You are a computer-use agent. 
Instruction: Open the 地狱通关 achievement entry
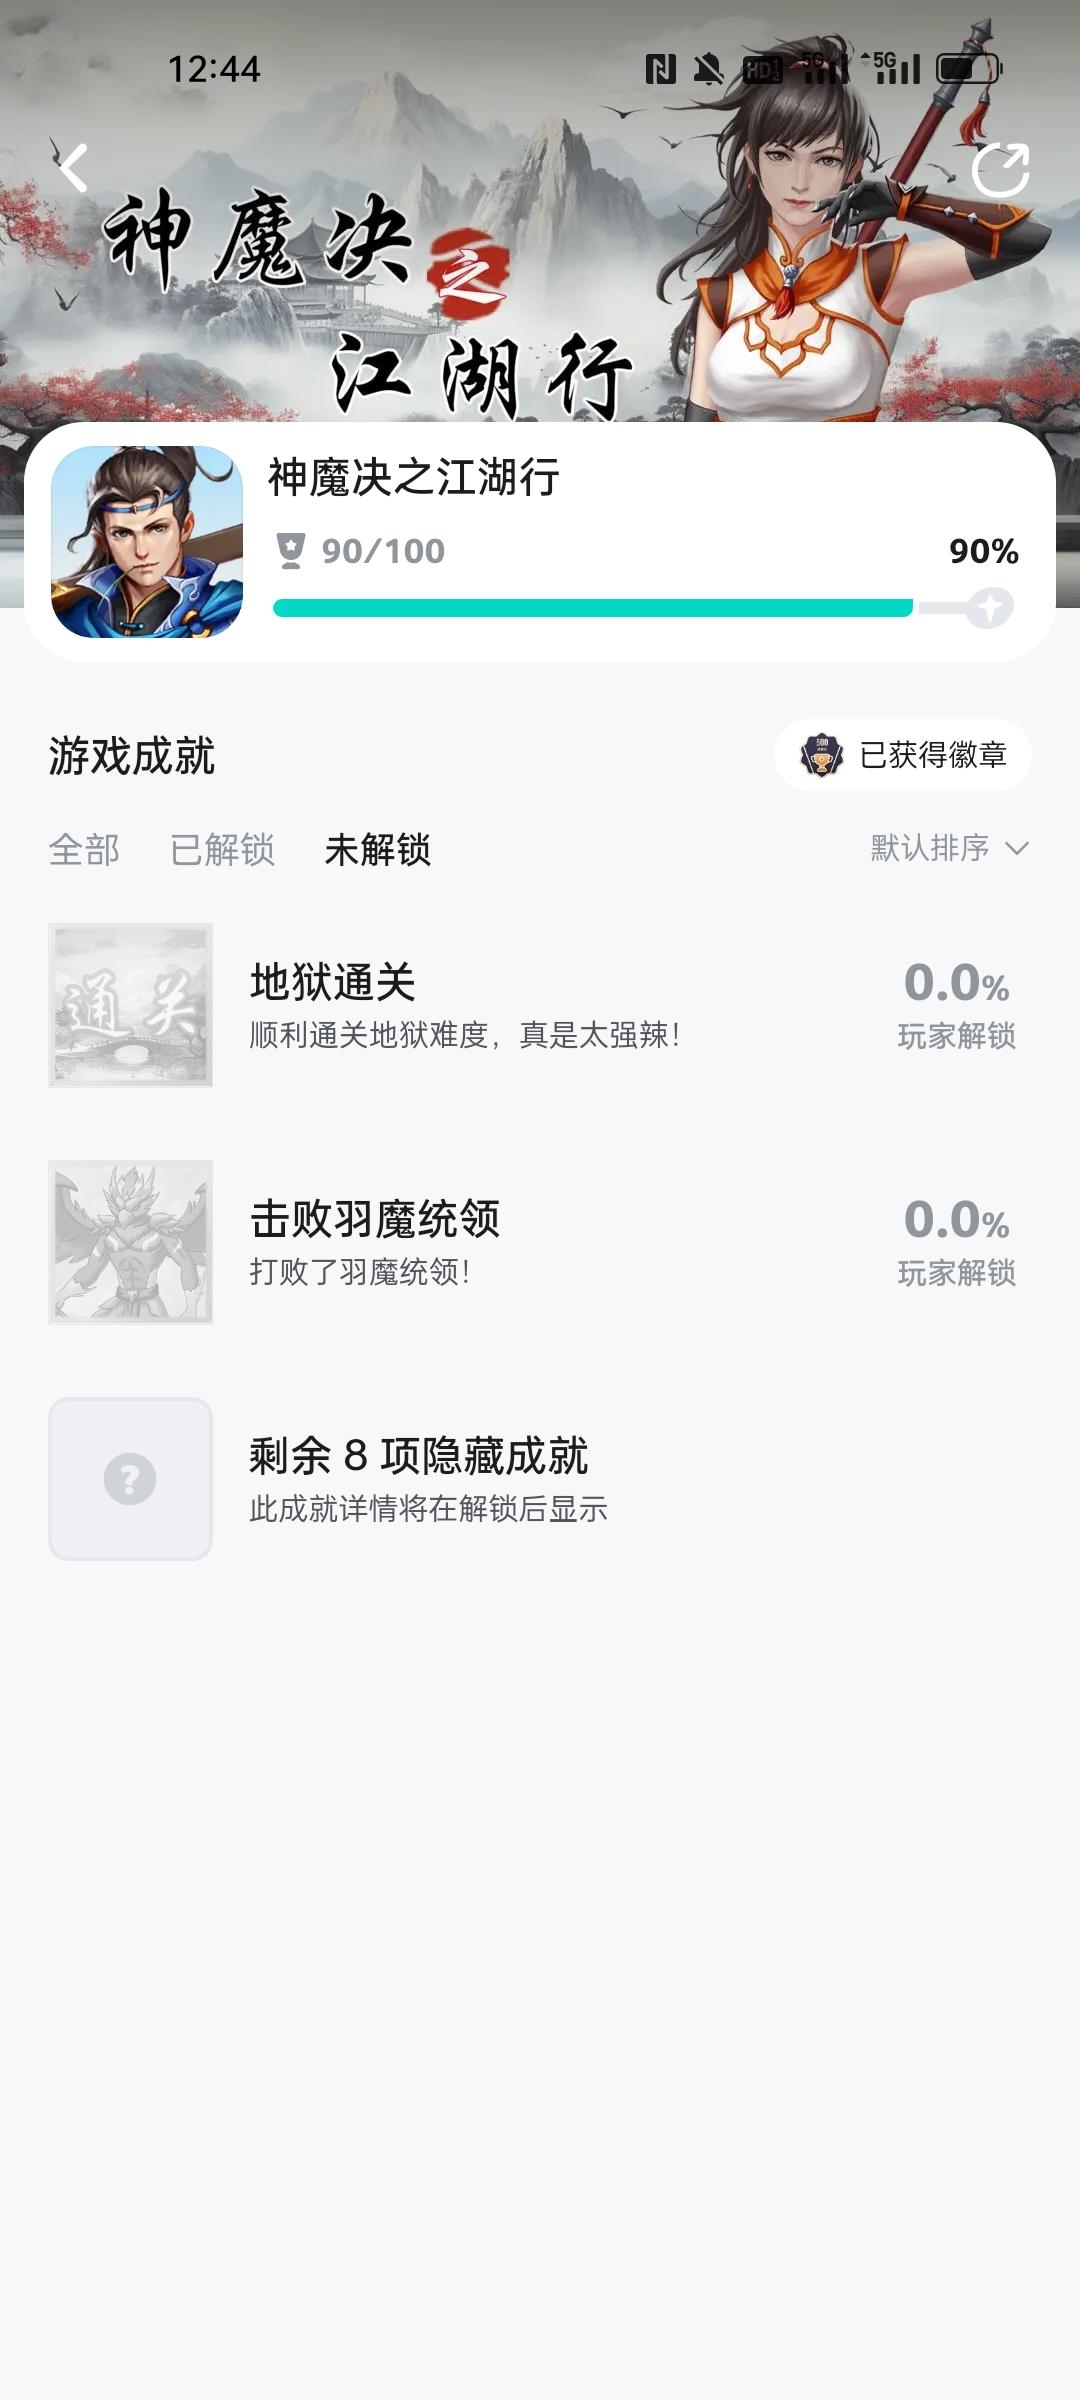pos(465,1005)
